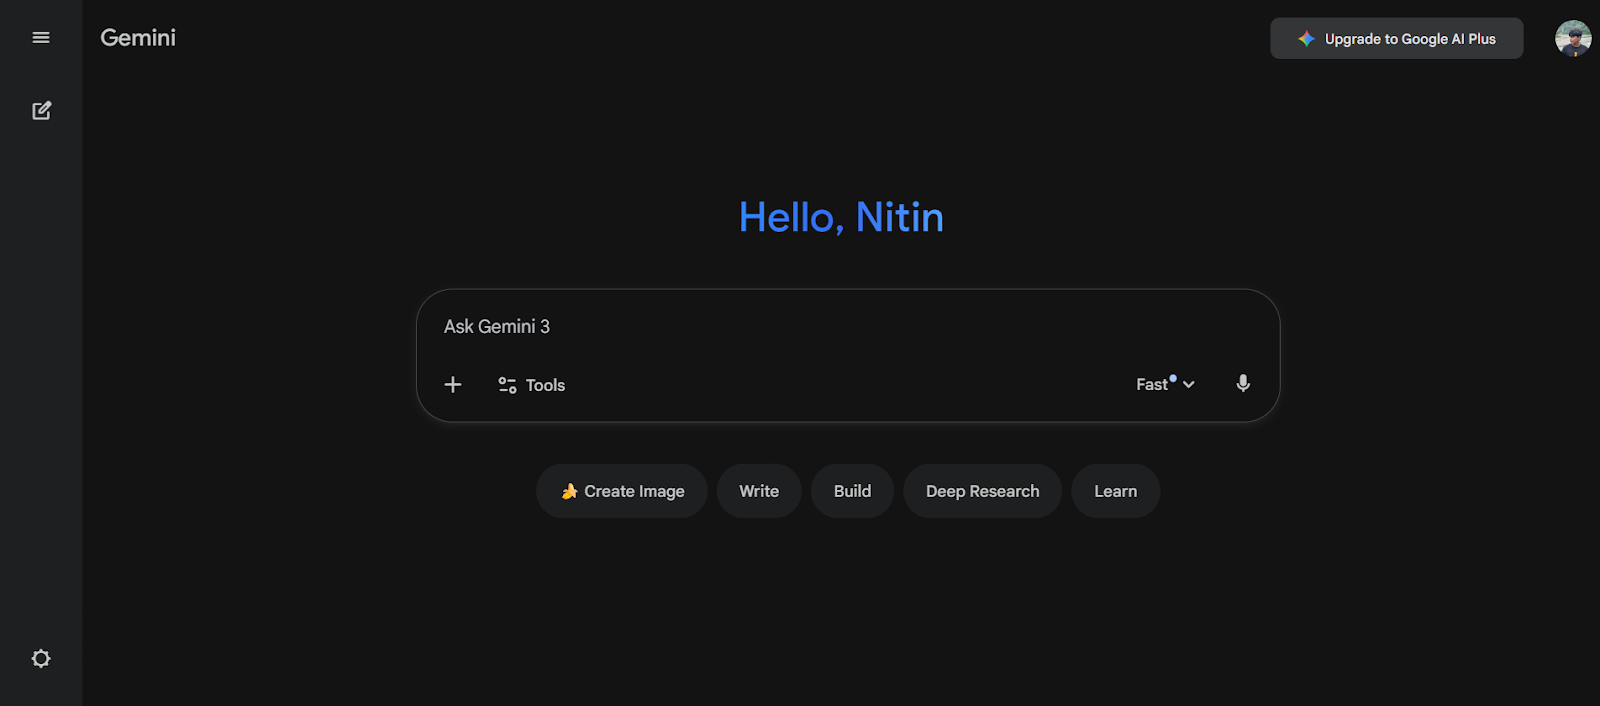This screenshot has width=1600, height=706.
Task: Activate the microphone voice input
Action: pos(1243,384)
